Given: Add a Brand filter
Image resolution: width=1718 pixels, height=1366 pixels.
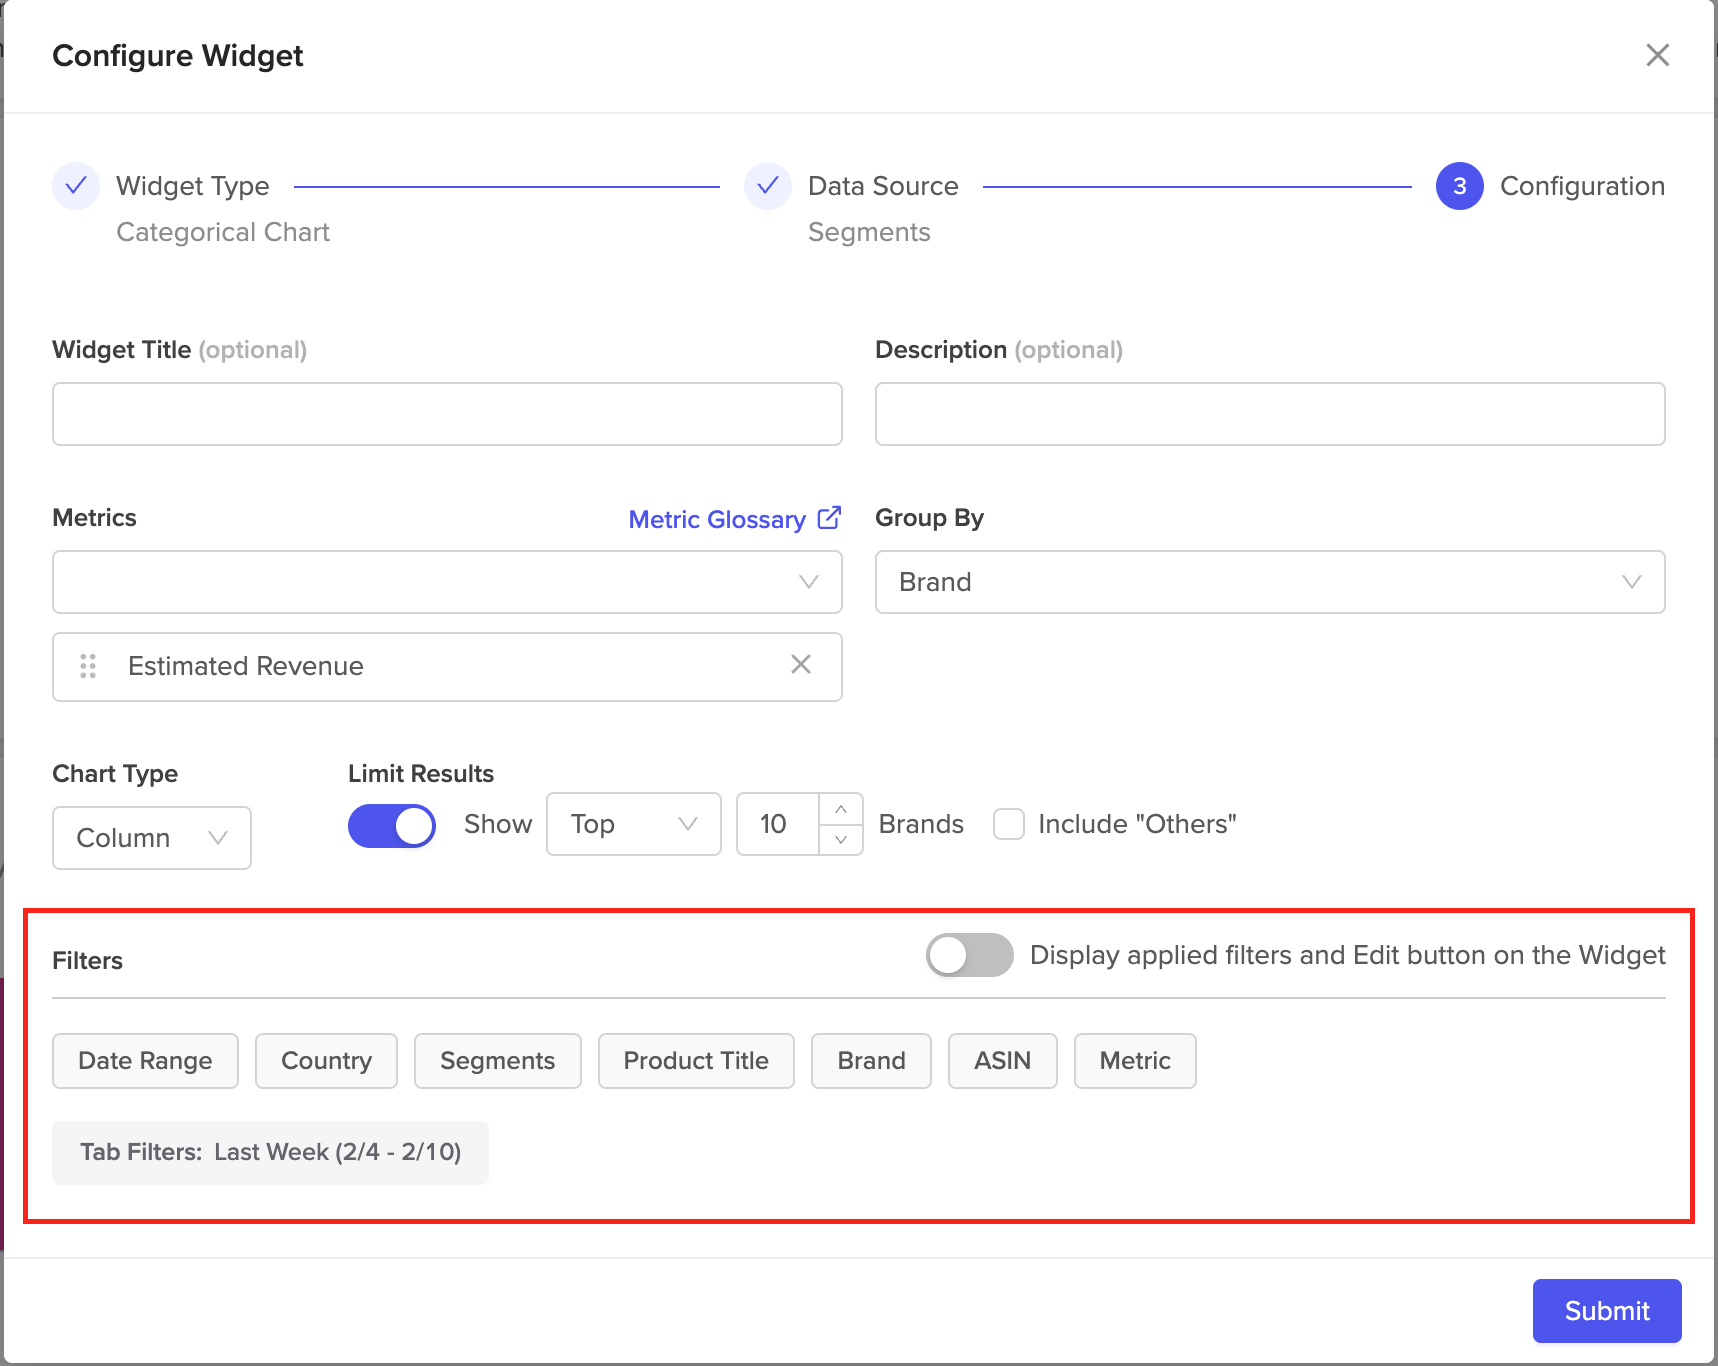Looking at the screenshot, I should coord(871,1061).
